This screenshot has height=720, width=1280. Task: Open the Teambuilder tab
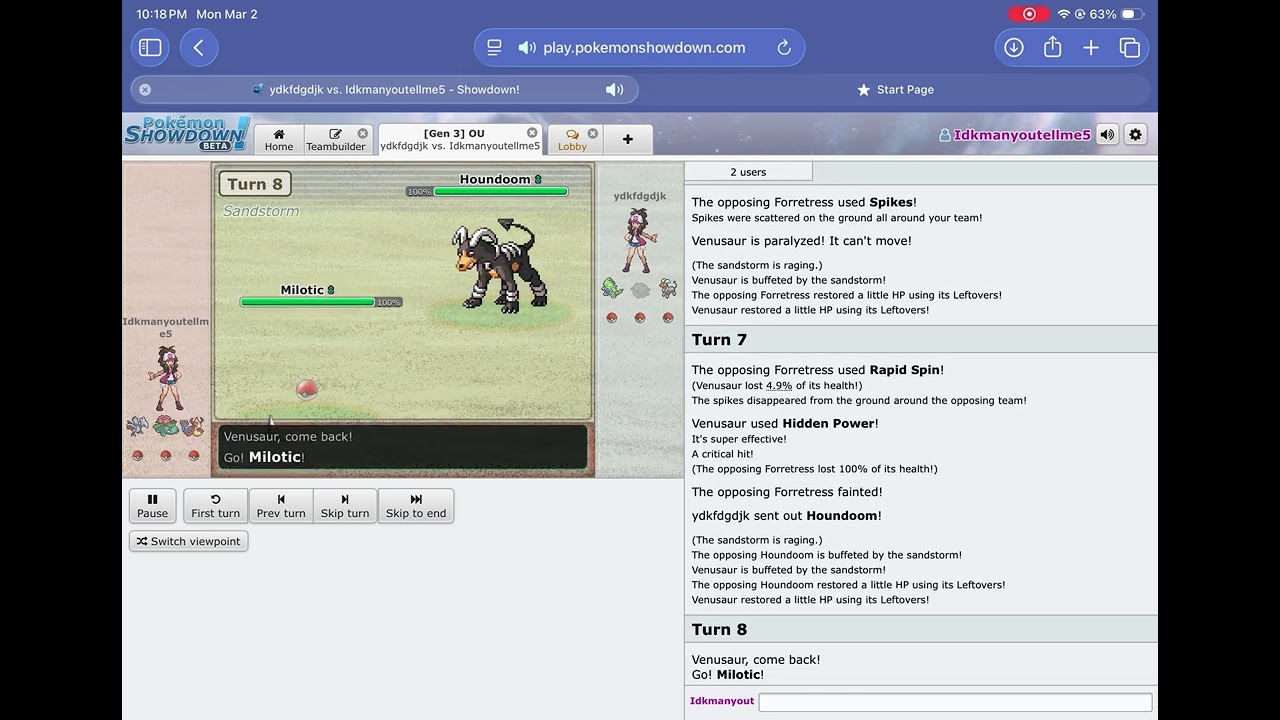[x=336, y=139]
